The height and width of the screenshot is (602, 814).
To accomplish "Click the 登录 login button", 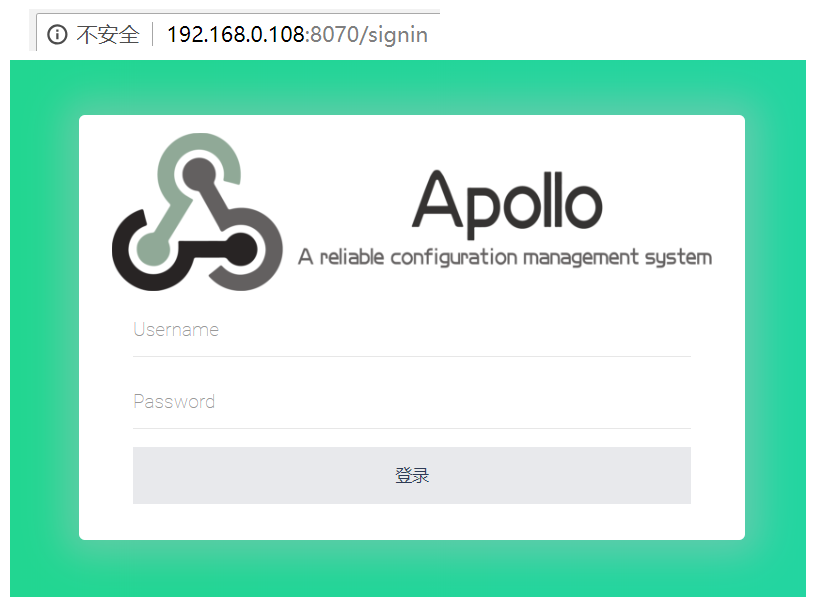I will point(412,475).
